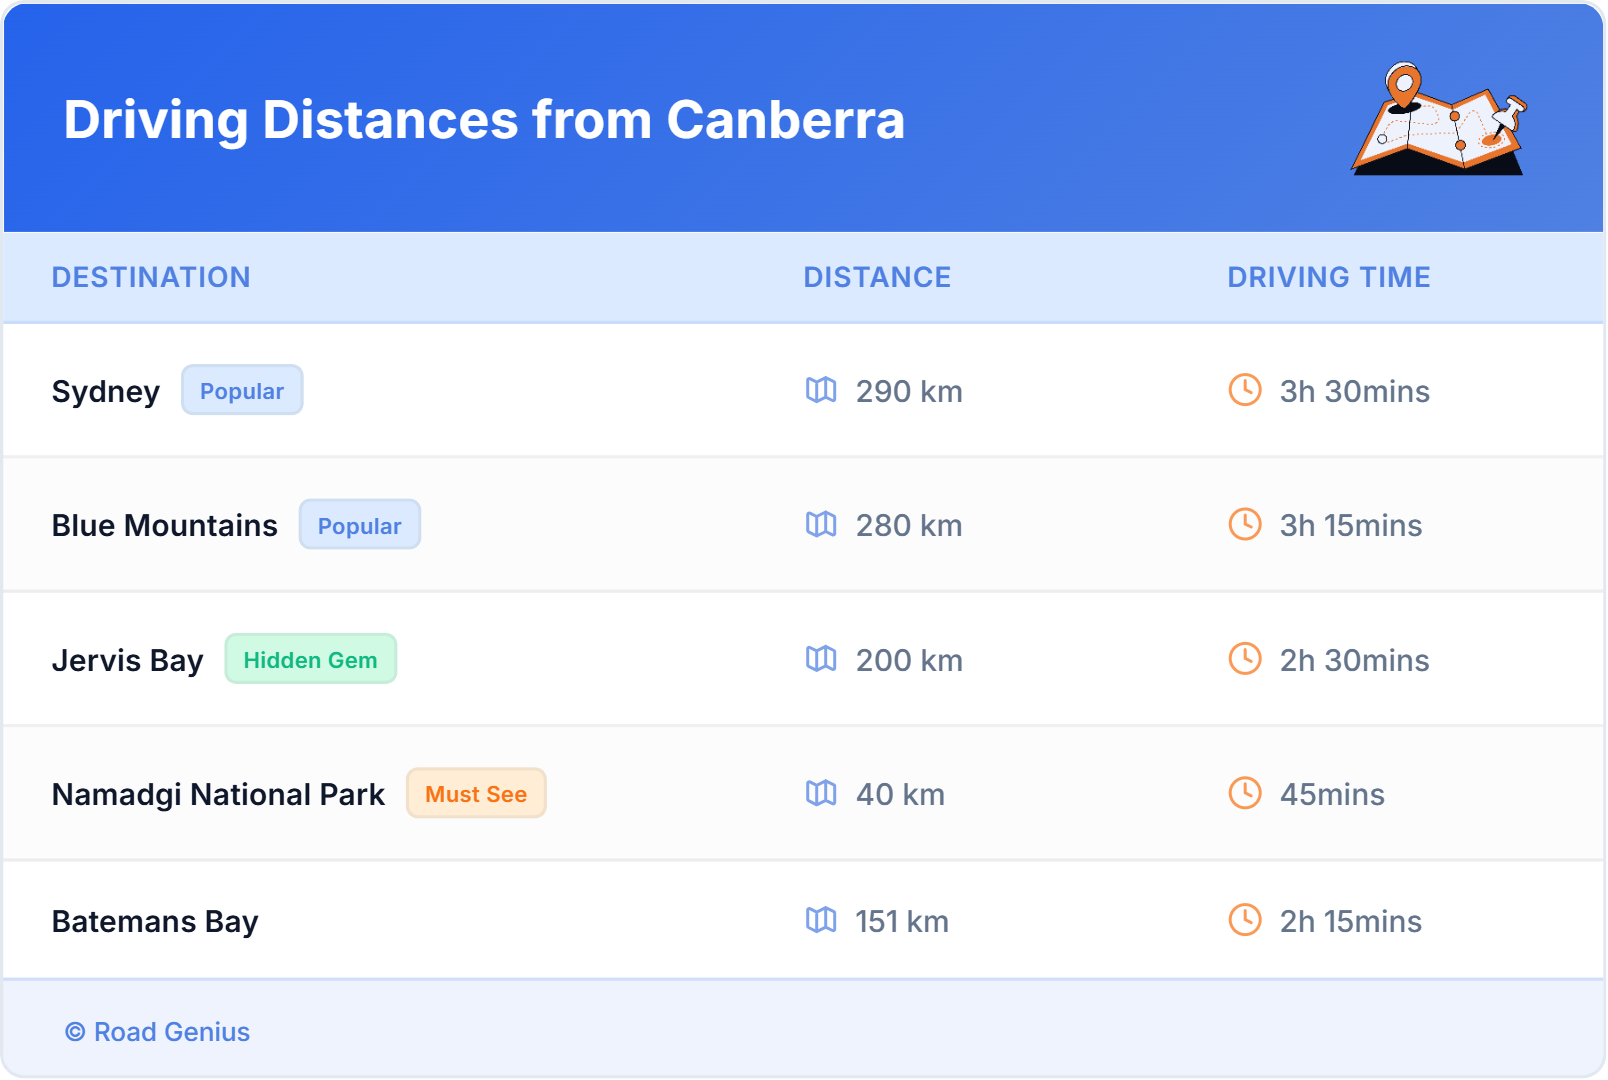This screenshot has height=1080, width=1608.
Task: Click the map icon beside 200 km
Action: point(820,659)
